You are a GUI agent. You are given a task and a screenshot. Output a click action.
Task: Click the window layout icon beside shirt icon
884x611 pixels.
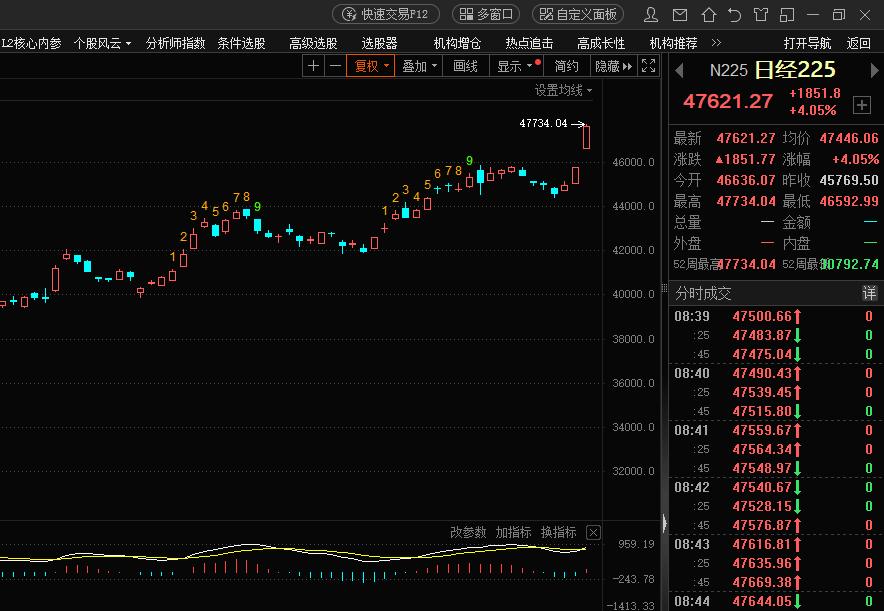(787, 15)
